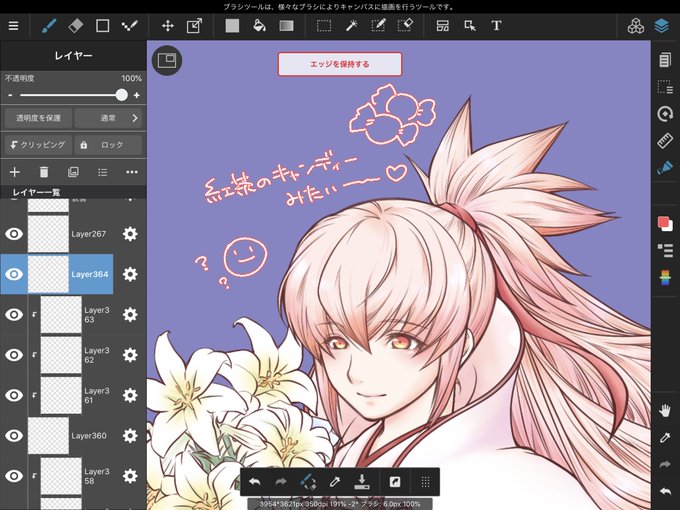Viewport: 680px width, 510px height.
Task: Open the 通常 blend mode dropdown
Action: click(108, 118)
